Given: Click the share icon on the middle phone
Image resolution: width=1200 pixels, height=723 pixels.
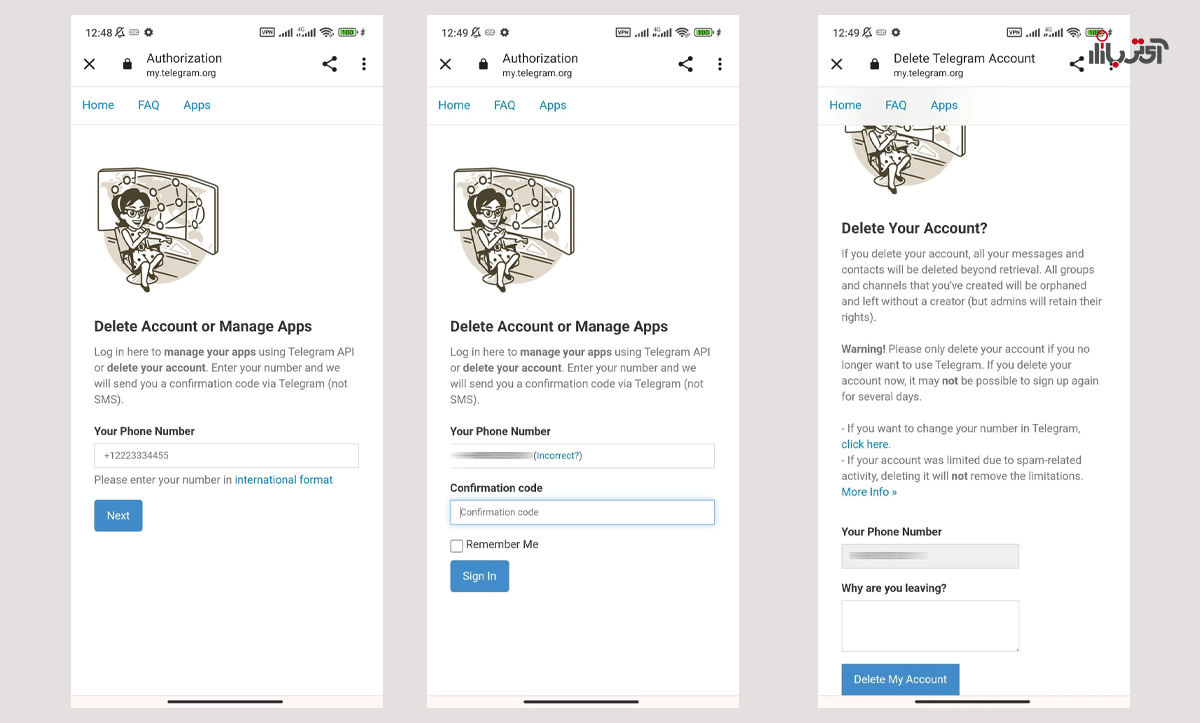Looking at the screenshot, I should click(685, 64).
